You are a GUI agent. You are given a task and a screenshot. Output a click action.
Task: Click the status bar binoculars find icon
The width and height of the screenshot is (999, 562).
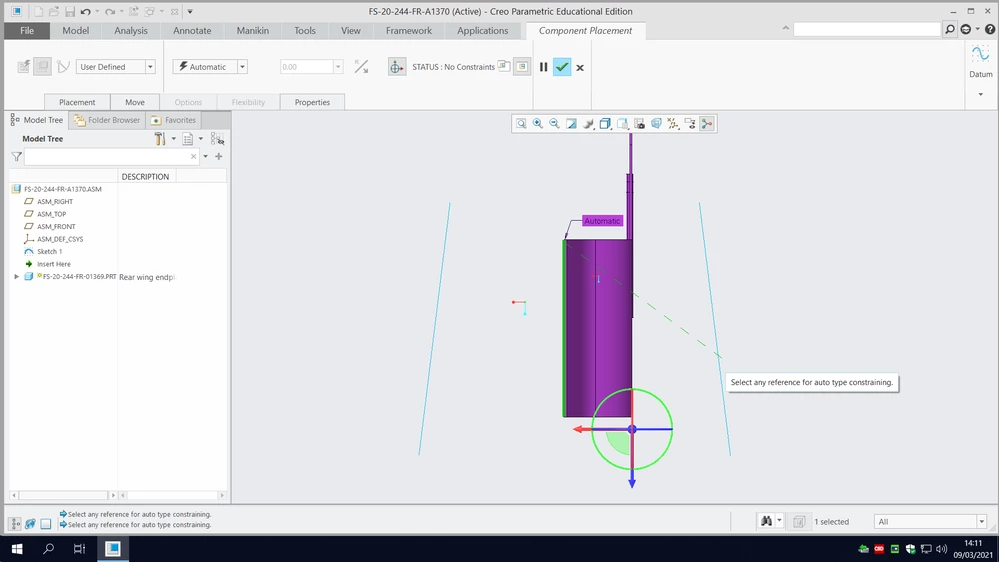tap(766, 521)
